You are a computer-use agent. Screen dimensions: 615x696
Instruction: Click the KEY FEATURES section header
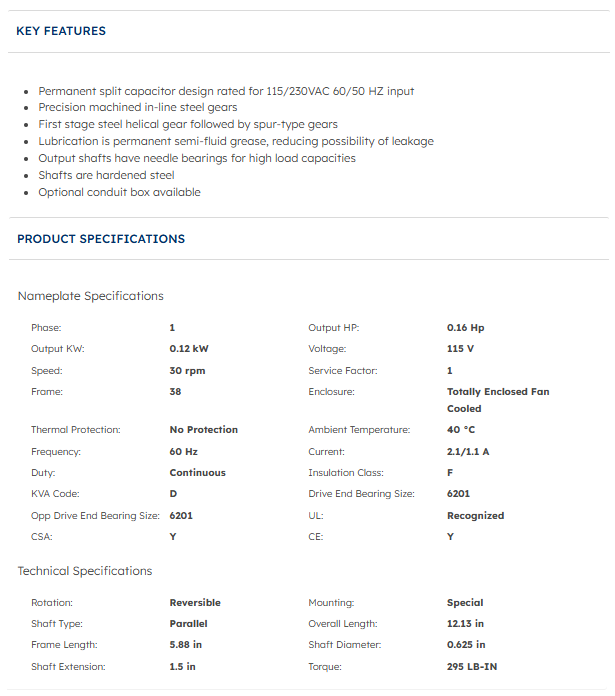click(x=61, y=31)
